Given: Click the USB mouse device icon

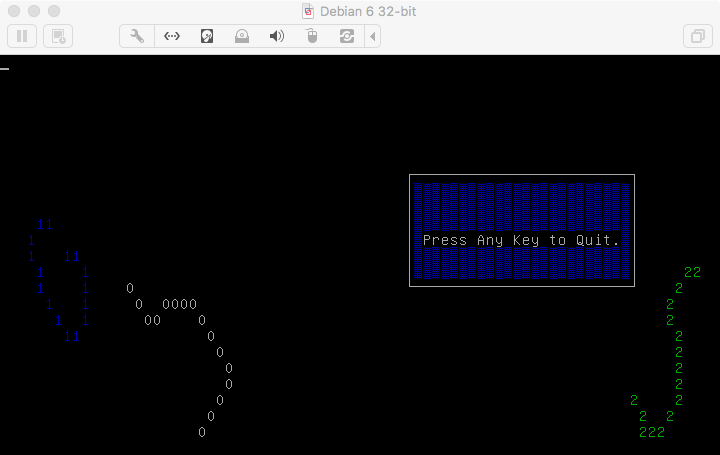Looking at the screenshot, I should [x=312, y=36].
